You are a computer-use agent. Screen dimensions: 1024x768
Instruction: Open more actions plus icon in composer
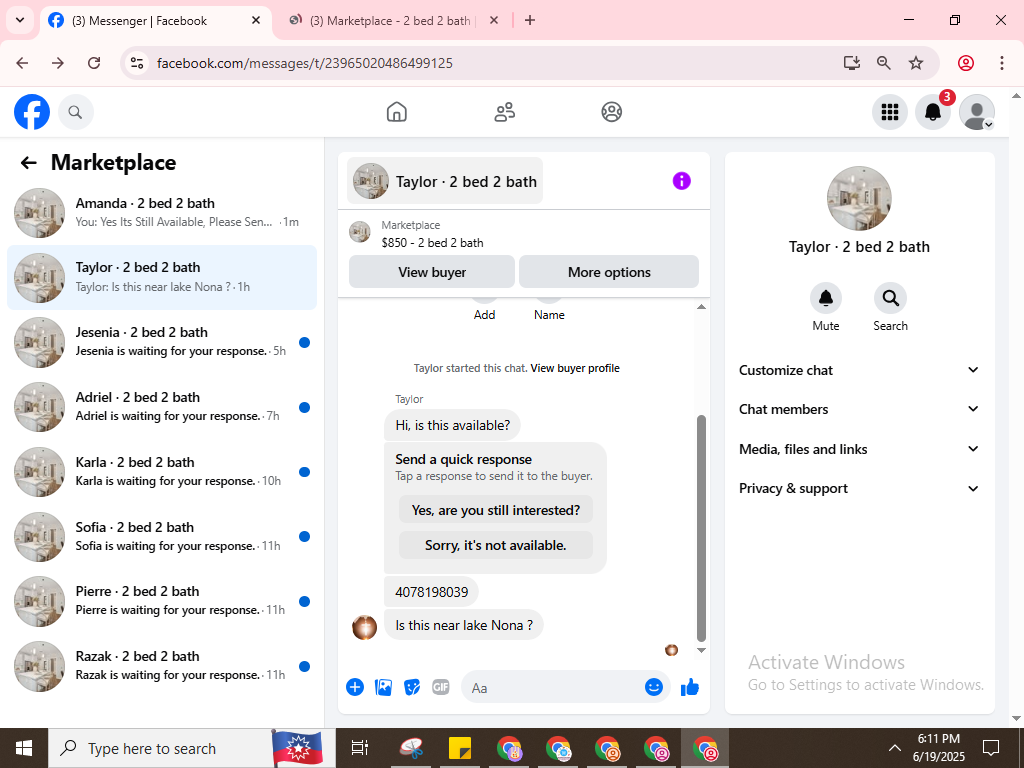coord(355,687)
